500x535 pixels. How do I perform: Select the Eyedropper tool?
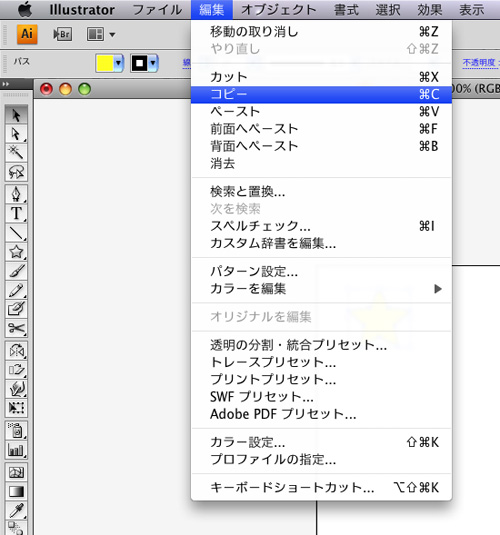[x=16, y=511]
